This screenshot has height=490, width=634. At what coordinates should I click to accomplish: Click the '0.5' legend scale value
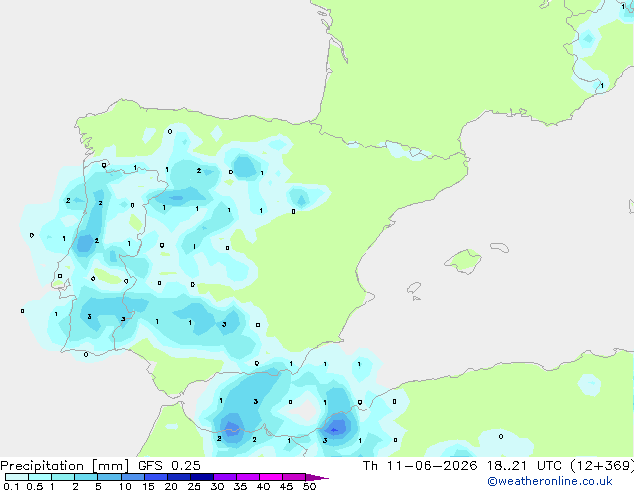[x=34, y=486]
